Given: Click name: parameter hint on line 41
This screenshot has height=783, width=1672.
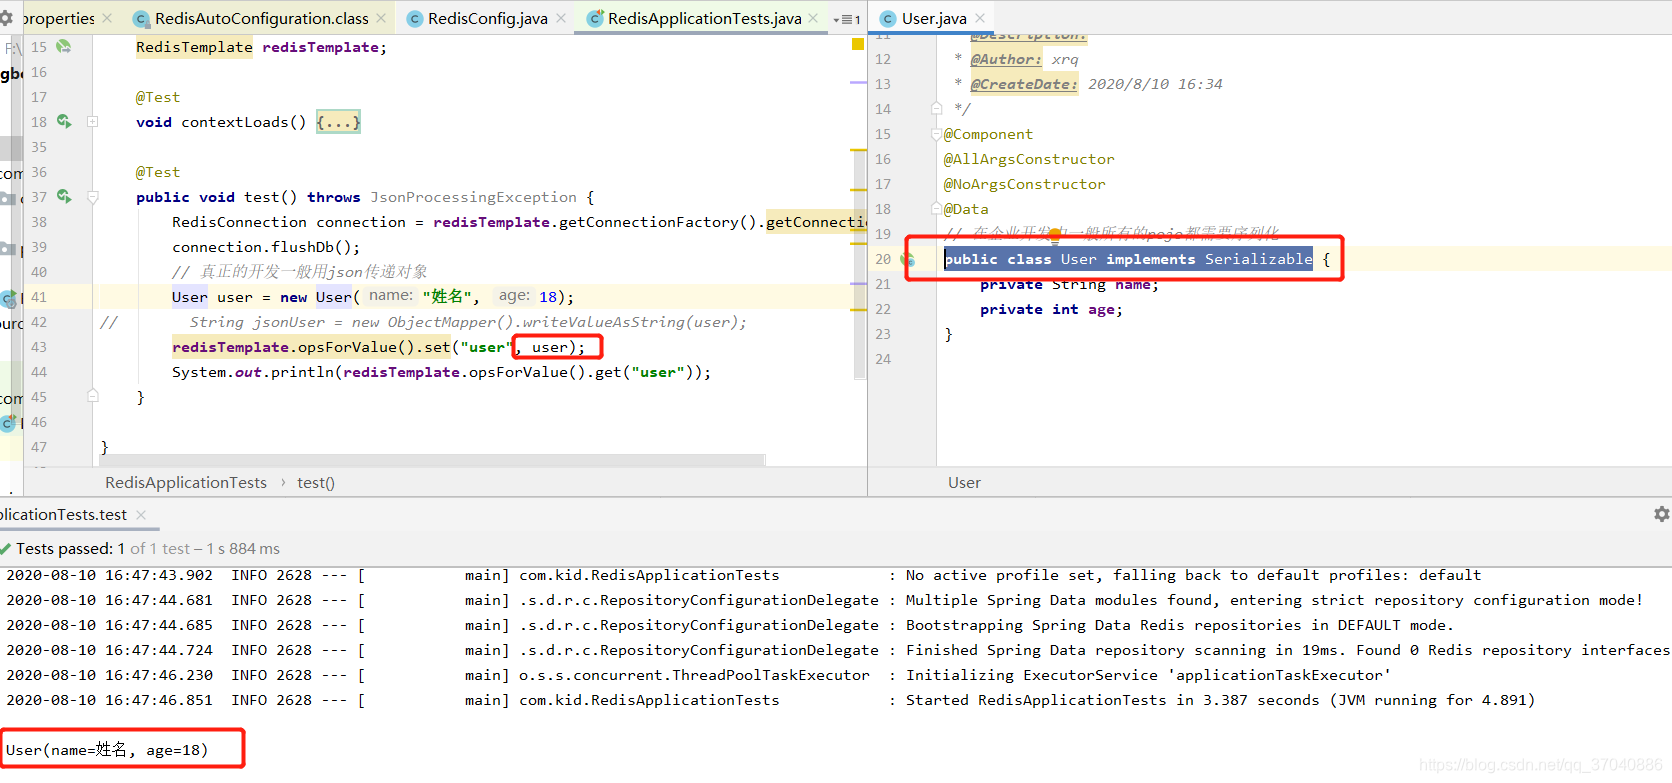Looking at the screenshot, I should (391, 295).
